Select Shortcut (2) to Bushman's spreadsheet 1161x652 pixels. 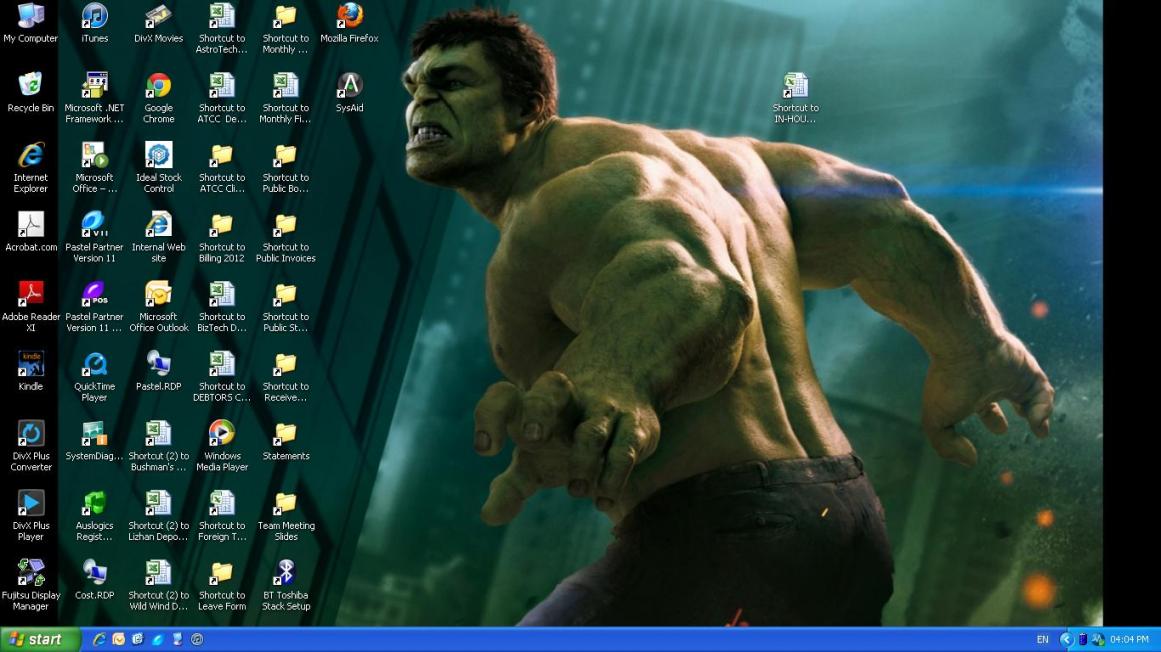(158, 433)
